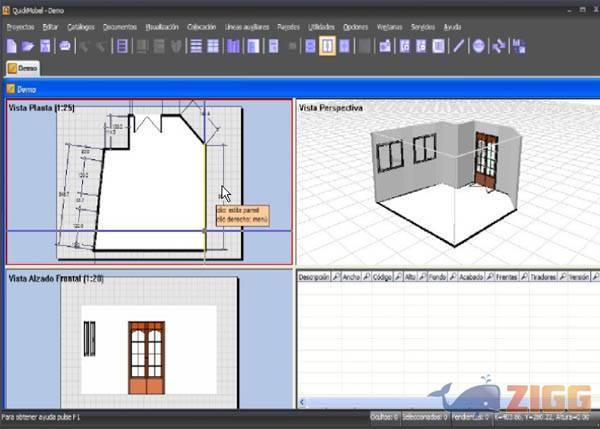Screen dimensions: 600x429
Task: Click the new project icon in toolbar
Action: click(11, 46)
